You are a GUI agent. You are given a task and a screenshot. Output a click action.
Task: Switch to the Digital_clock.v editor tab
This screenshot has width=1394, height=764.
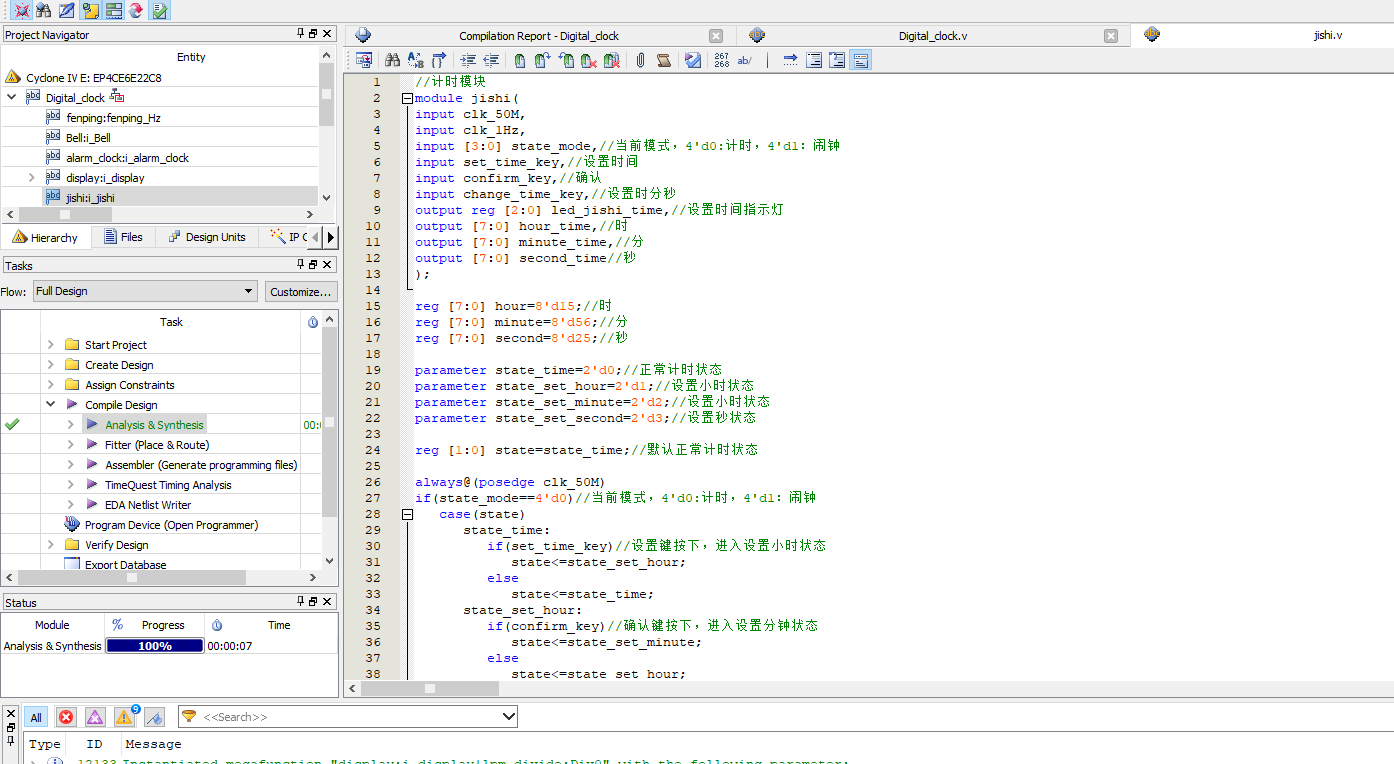point(932,36)
